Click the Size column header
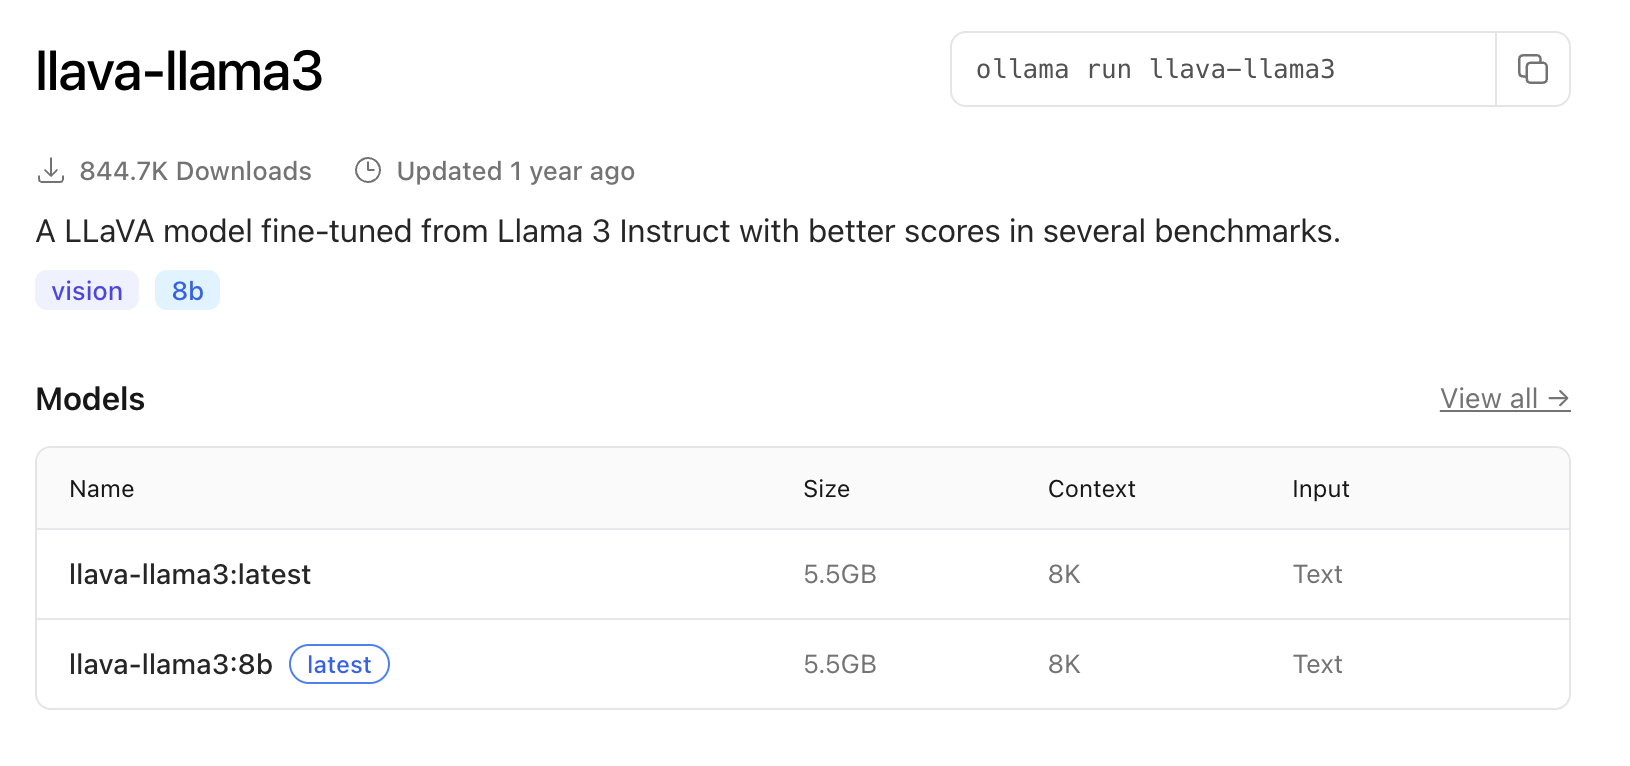The height and width of the screenshot is (766, 1630). coord(826,489)
